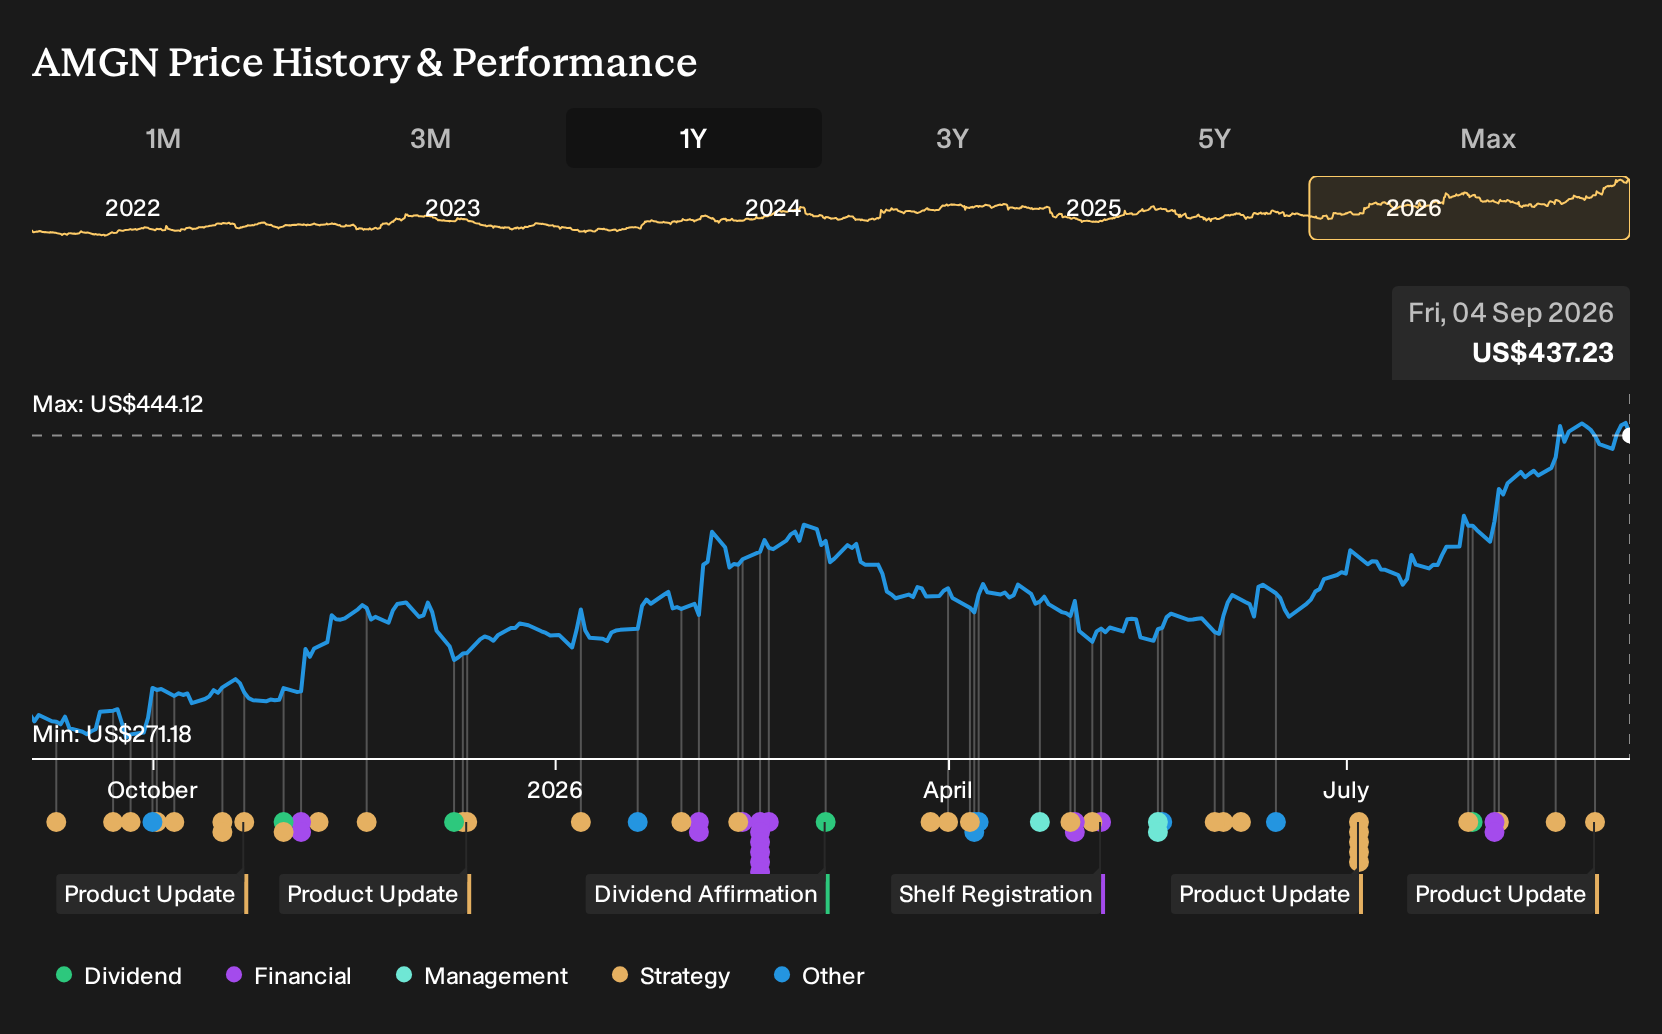Screen dimensions: 1662x1034
Task: Click the highlighted range selector on overview chart
Action: point(1469,208)
